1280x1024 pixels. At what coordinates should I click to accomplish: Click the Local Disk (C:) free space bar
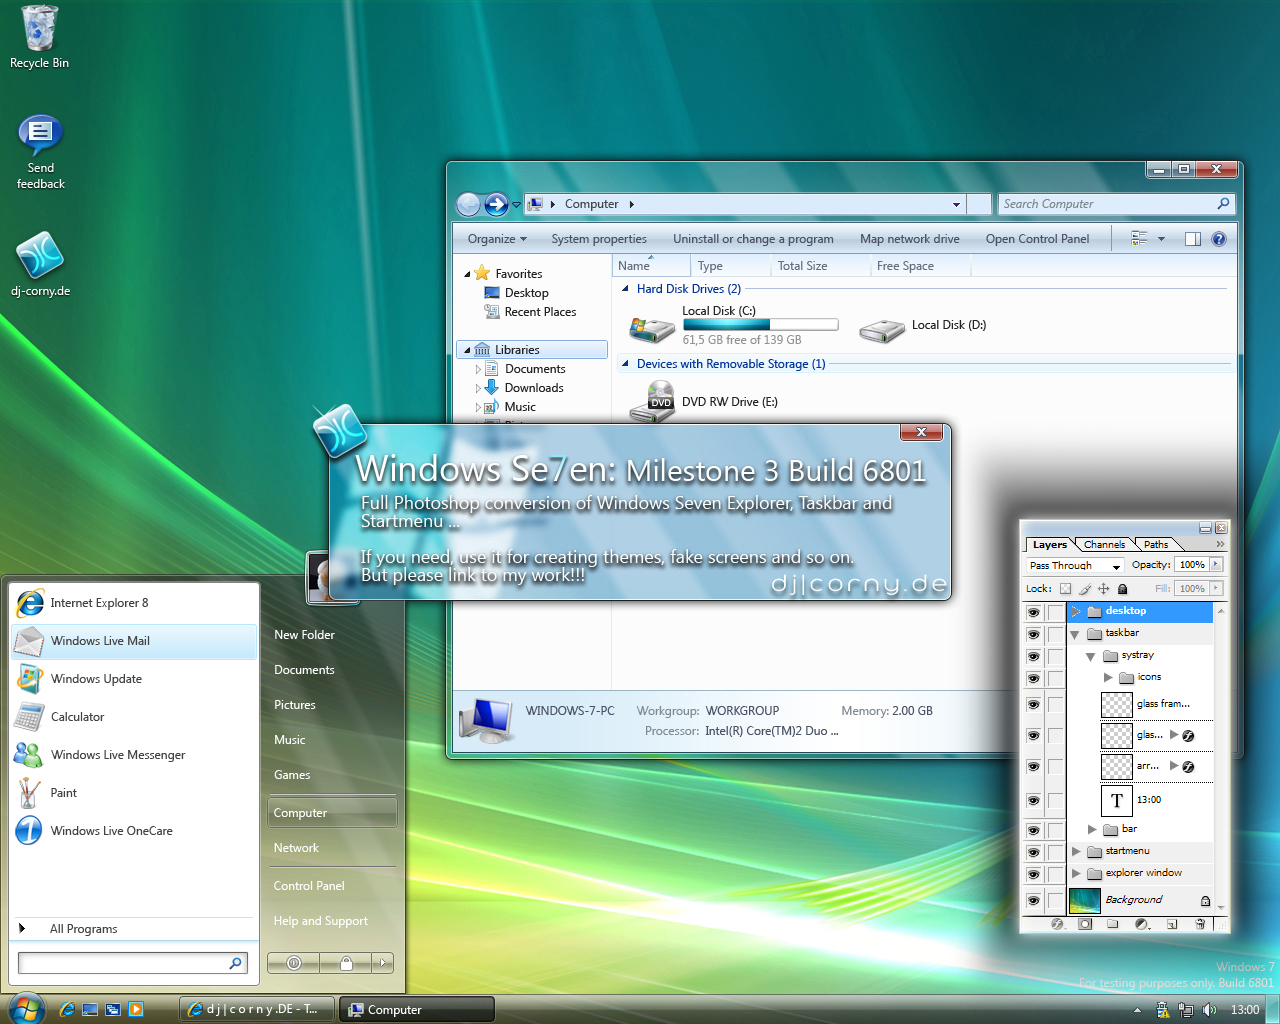(x=760, y=325)
